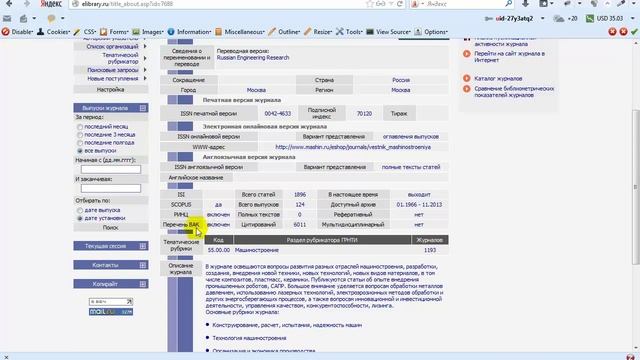Select the последние полгода radio button
Image resolution: width=640 pixels, height=360 pixels.
[80, 143]
